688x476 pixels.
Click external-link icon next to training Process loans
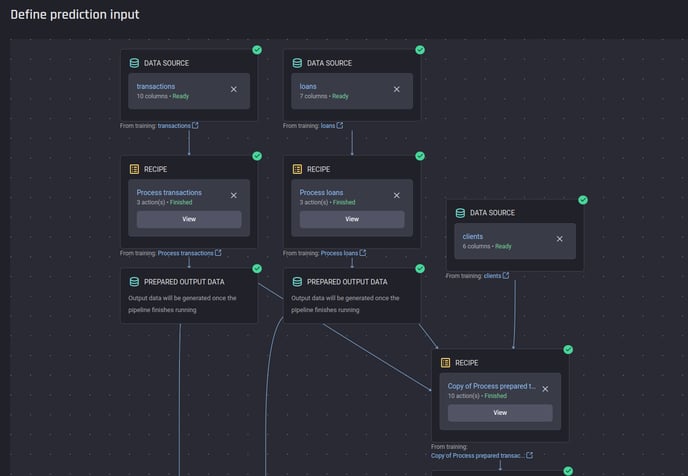(362, 253)
